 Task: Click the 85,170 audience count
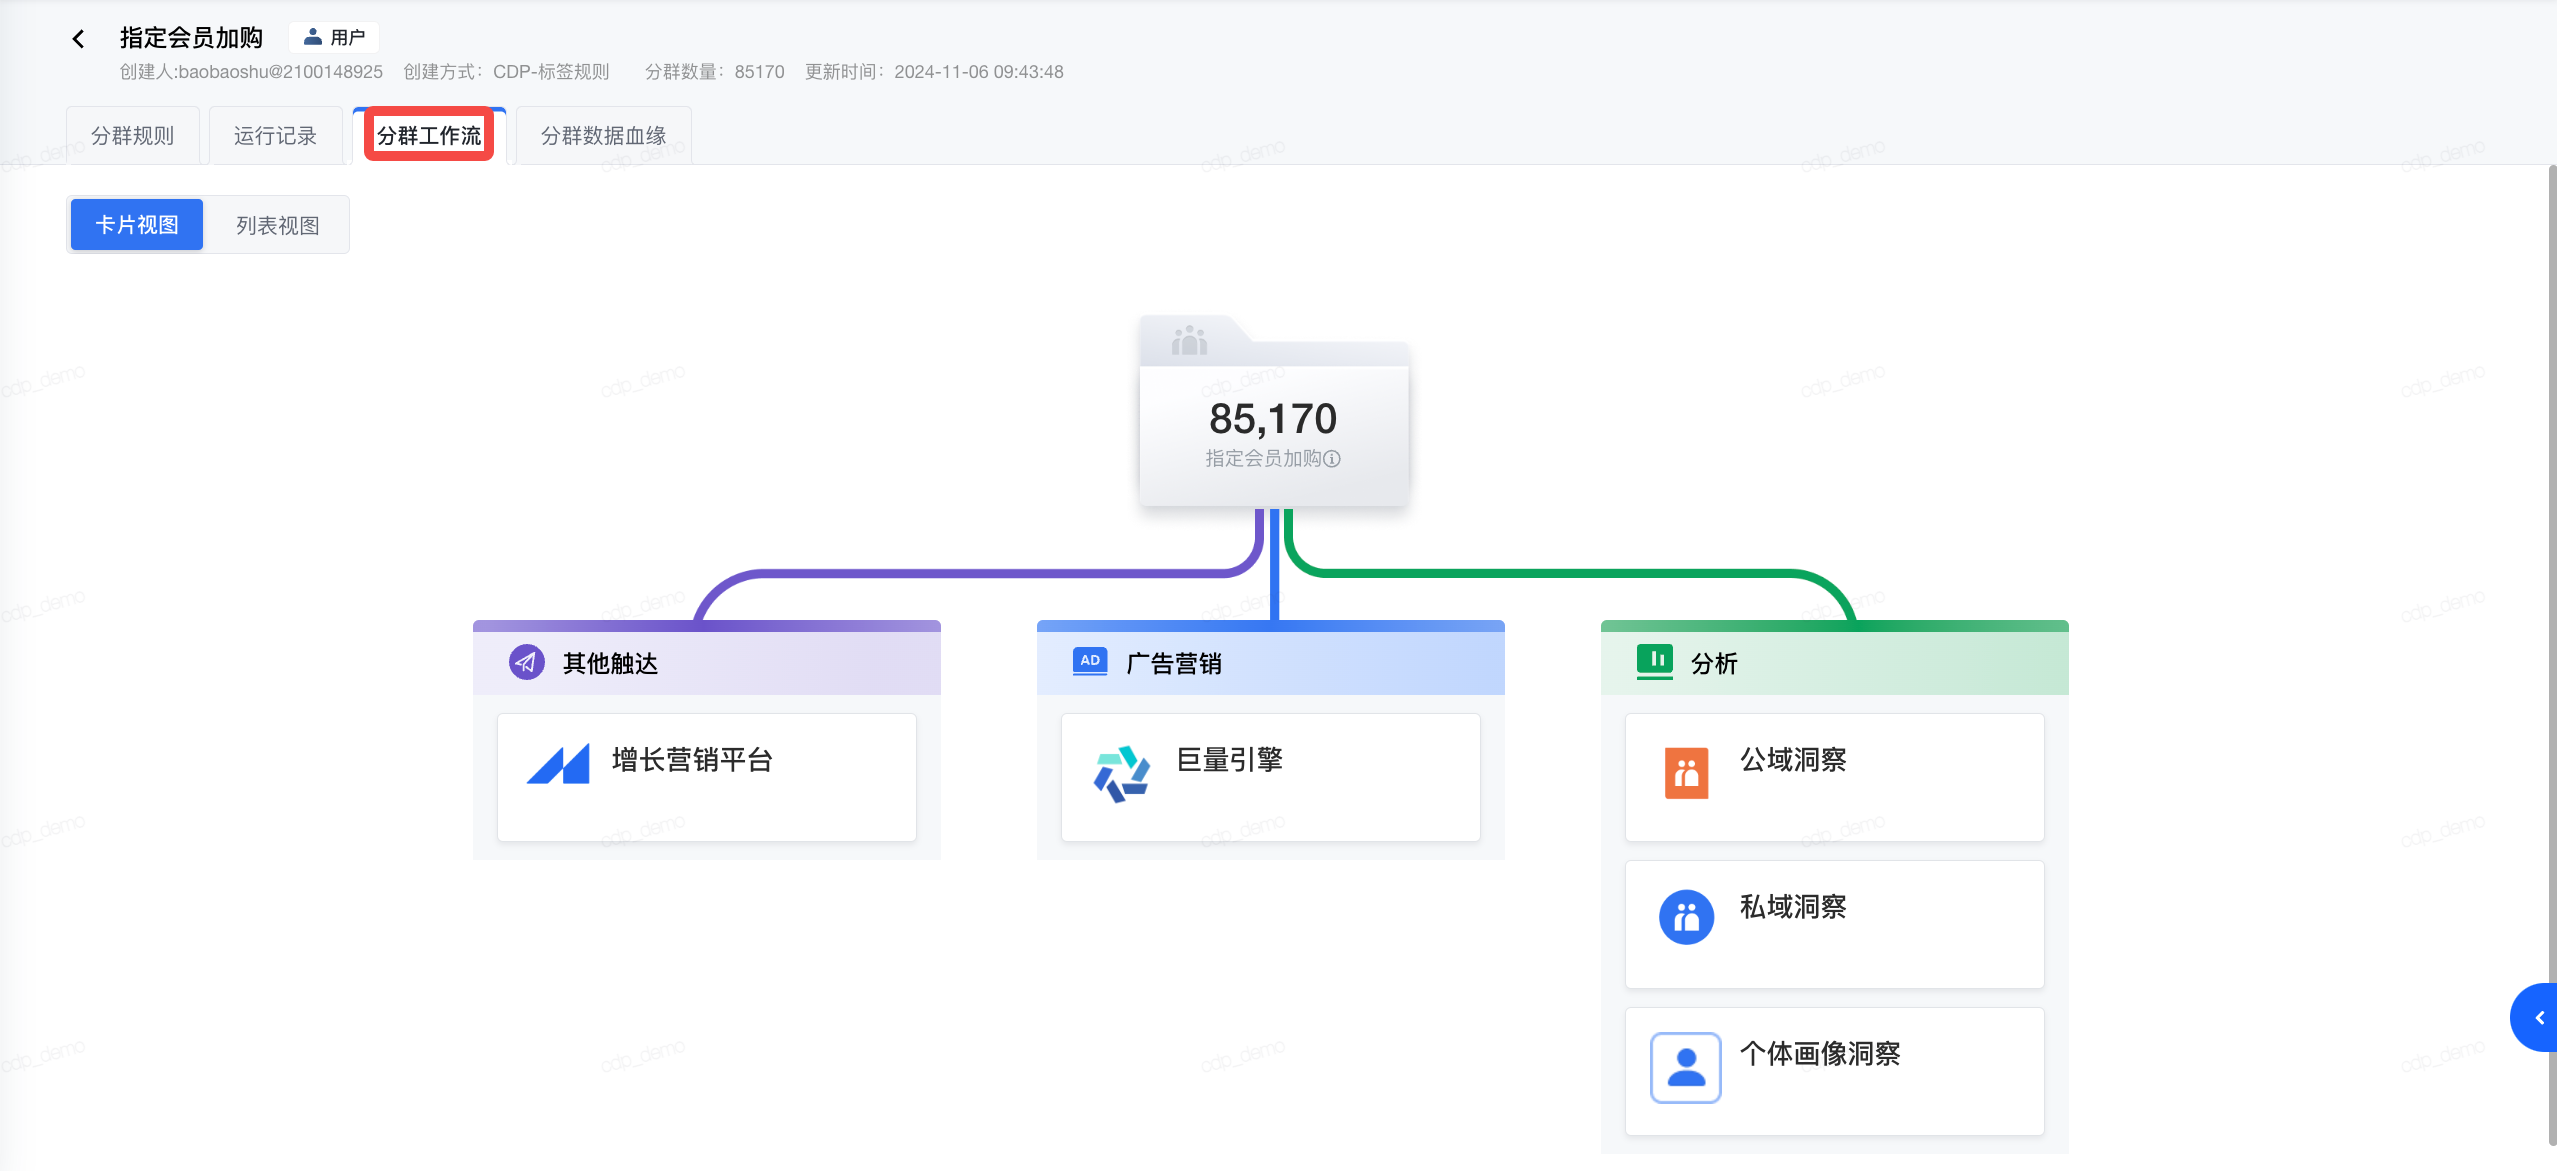pos(1273,418)
